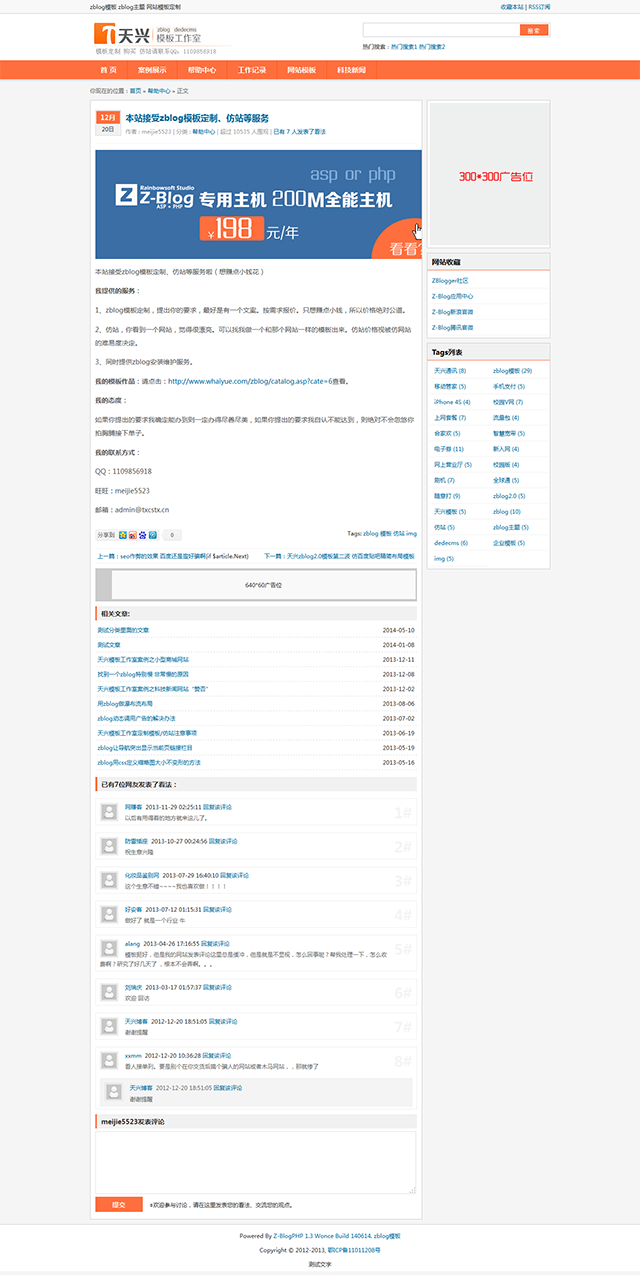Click the RSS订阅 link at the top
Viewport: 640px width, 1275px height.
(540, 6)
